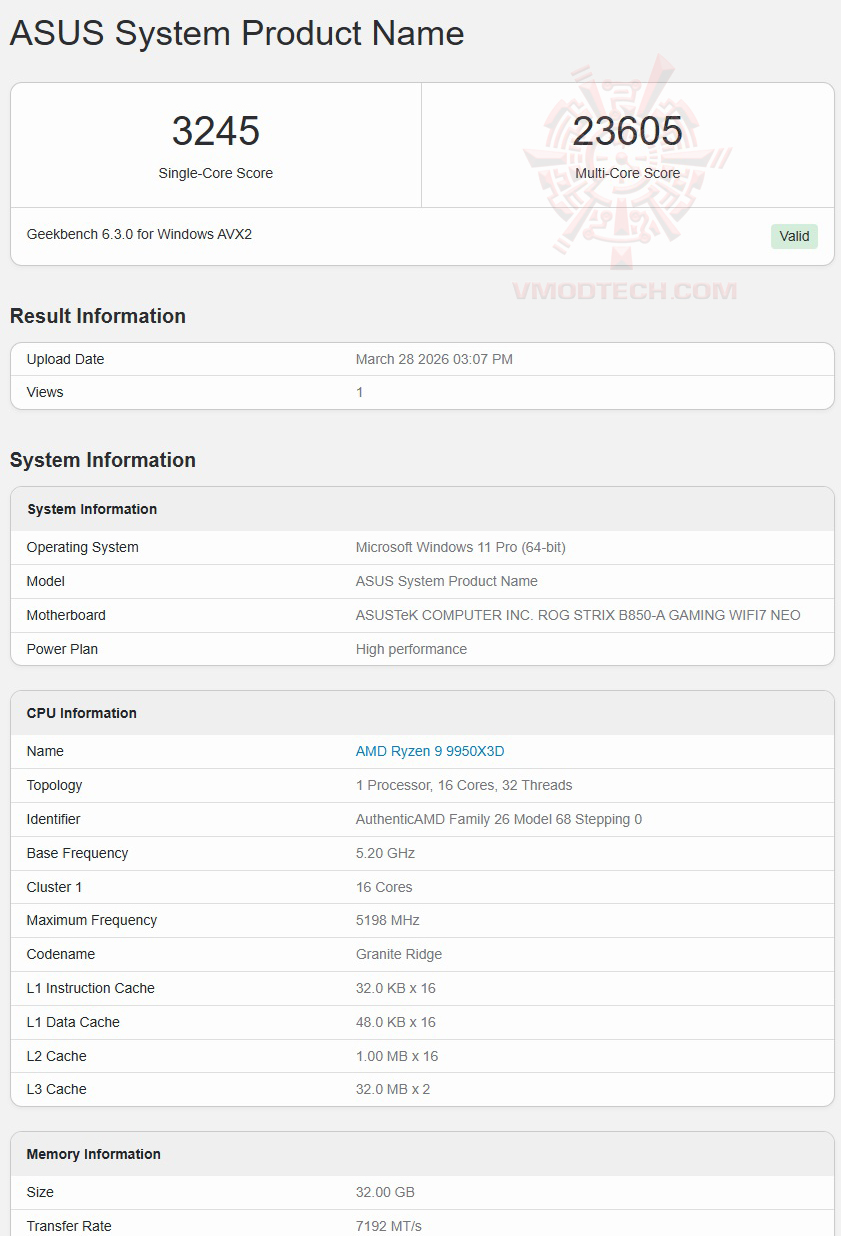Select Geekbench 6.3.0 for Windows AVX2 text
This screenshot has width=841, height=1236.
coord(139,234)
